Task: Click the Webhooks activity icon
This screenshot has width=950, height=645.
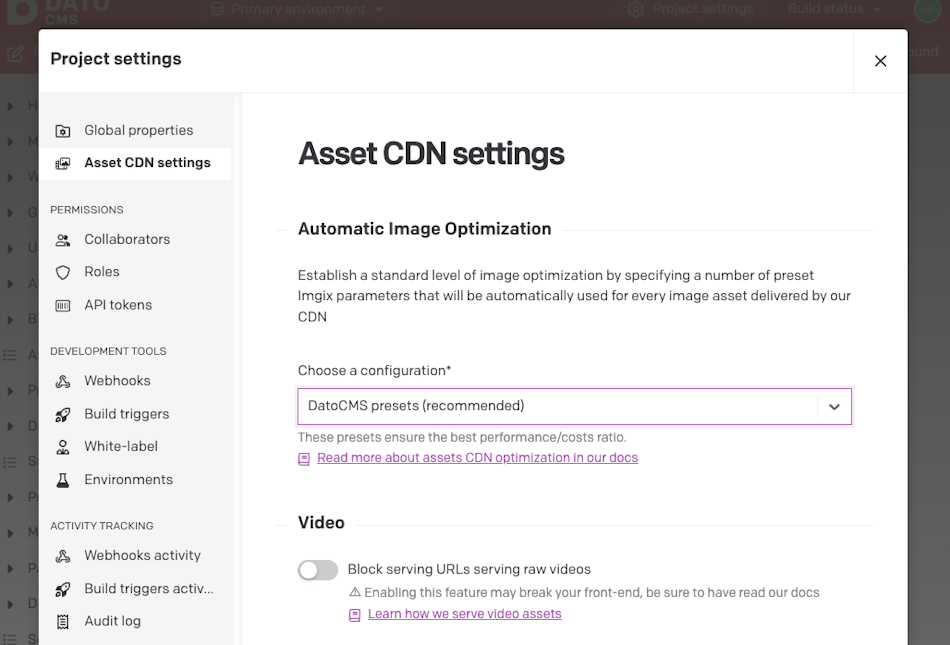Action: [x=62, y=555]
